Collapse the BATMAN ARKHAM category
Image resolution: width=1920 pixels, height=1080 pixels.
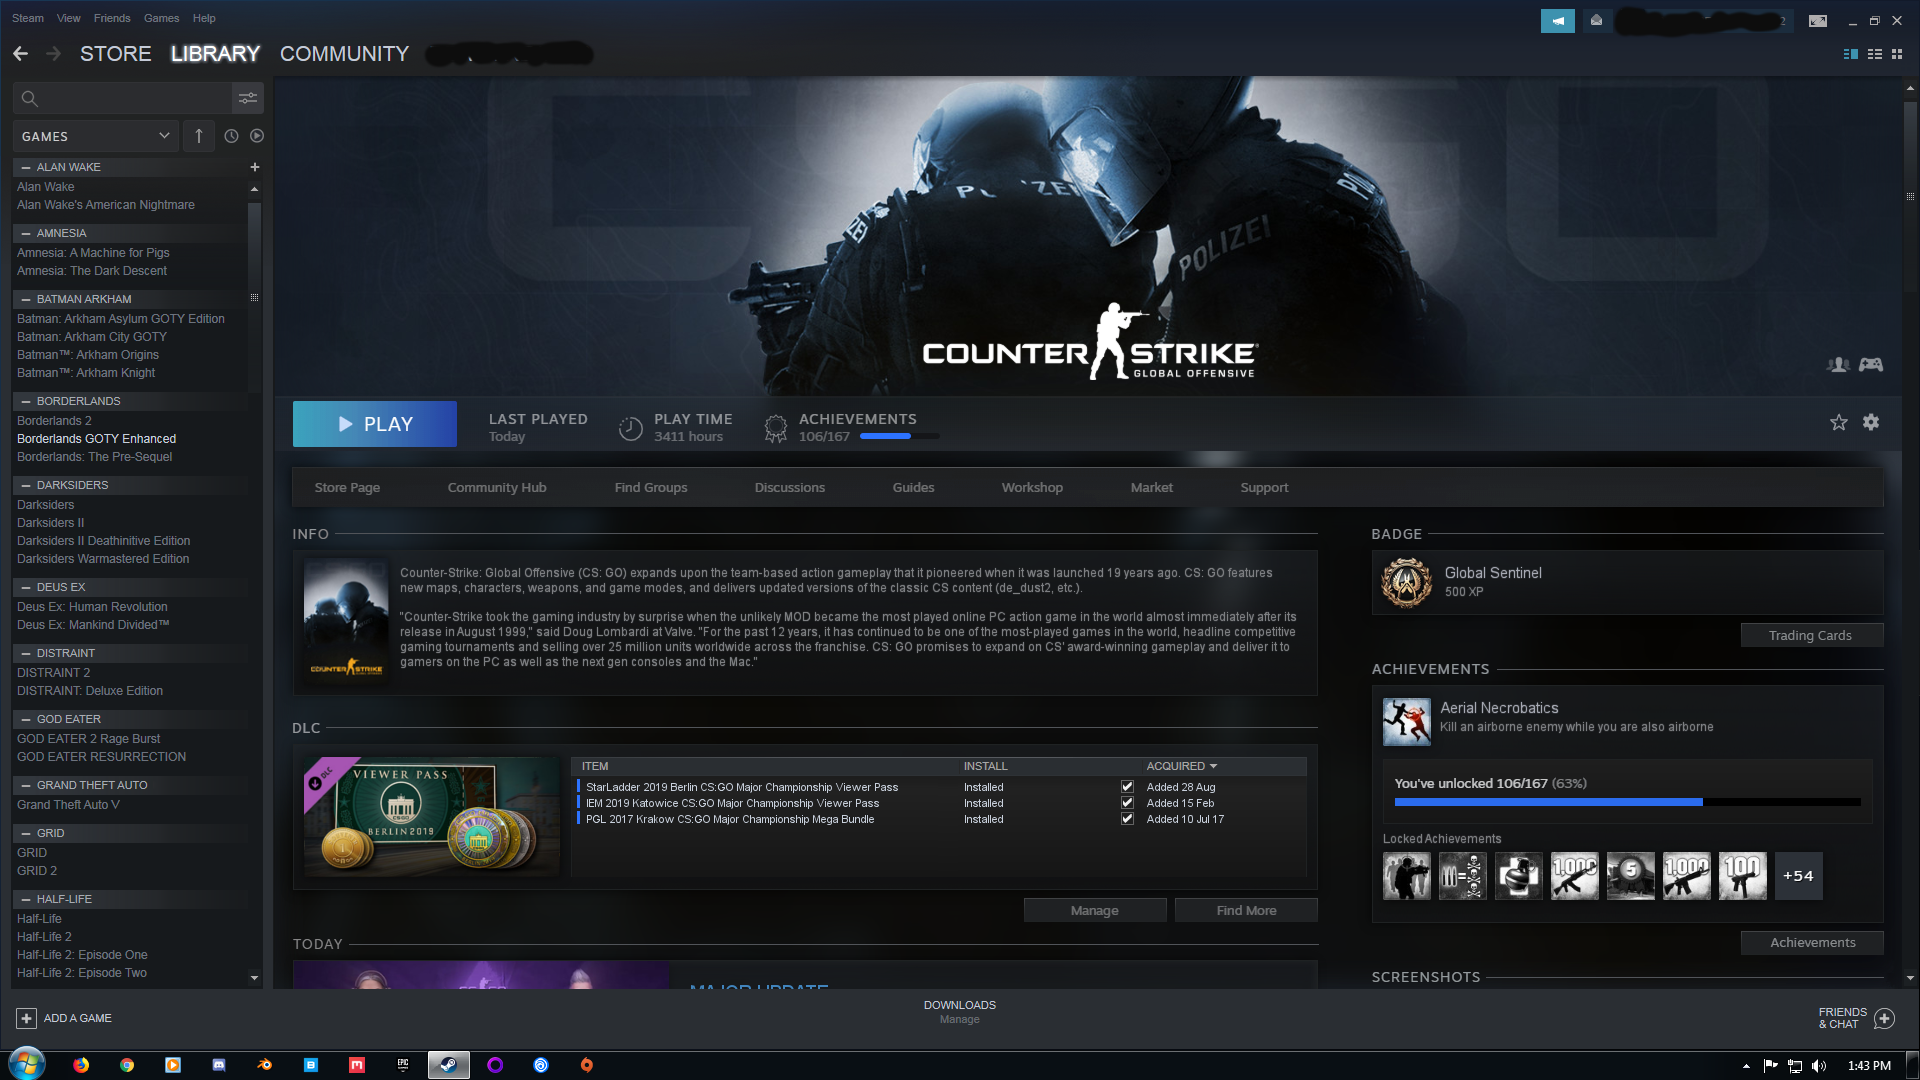point(26,299)
